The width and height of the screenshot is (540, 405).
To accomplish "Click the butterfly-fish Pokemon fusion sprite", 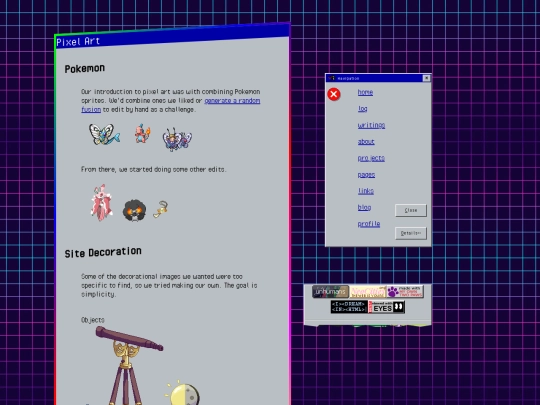I will [x=104, y=134].
